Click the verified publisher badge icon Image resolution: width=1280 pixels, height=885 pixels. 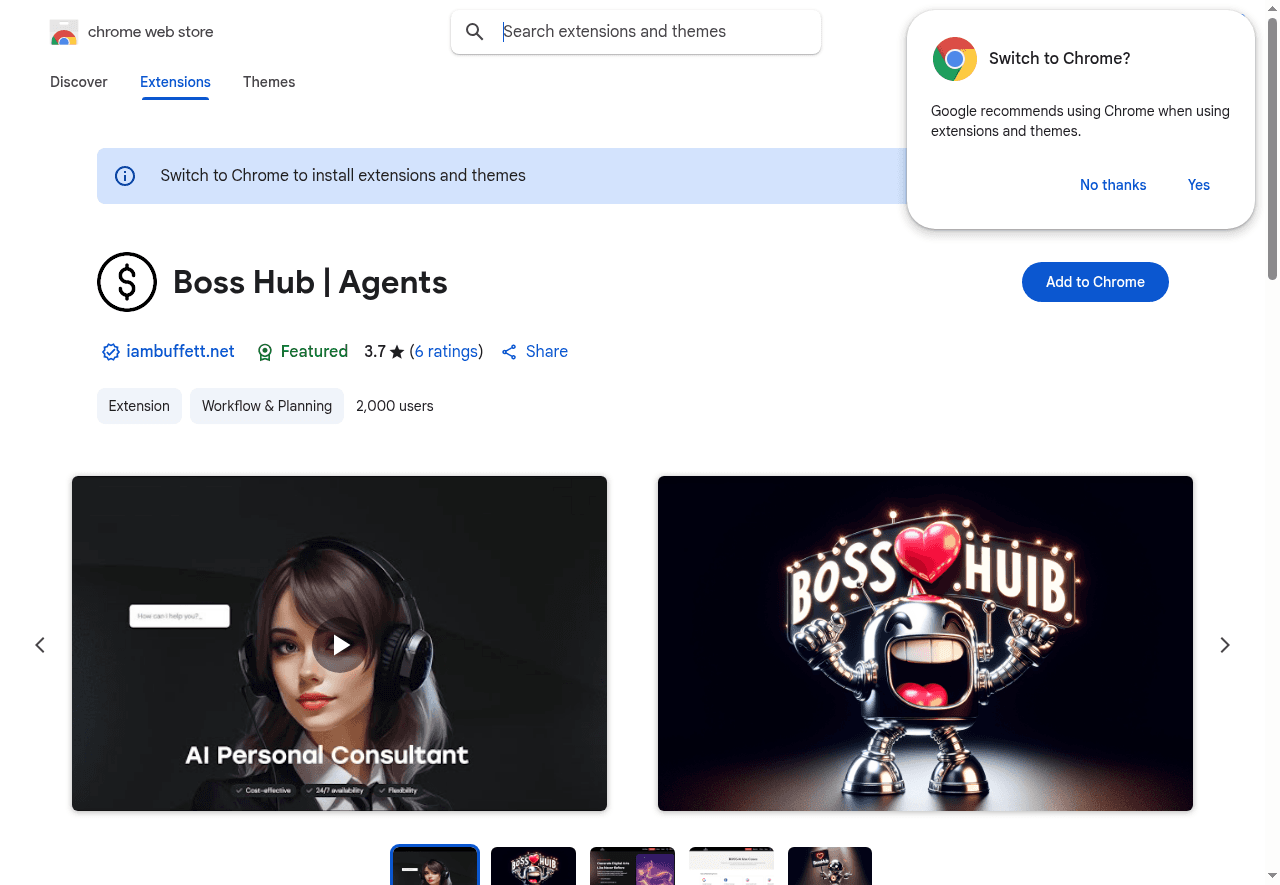point(110,351)
